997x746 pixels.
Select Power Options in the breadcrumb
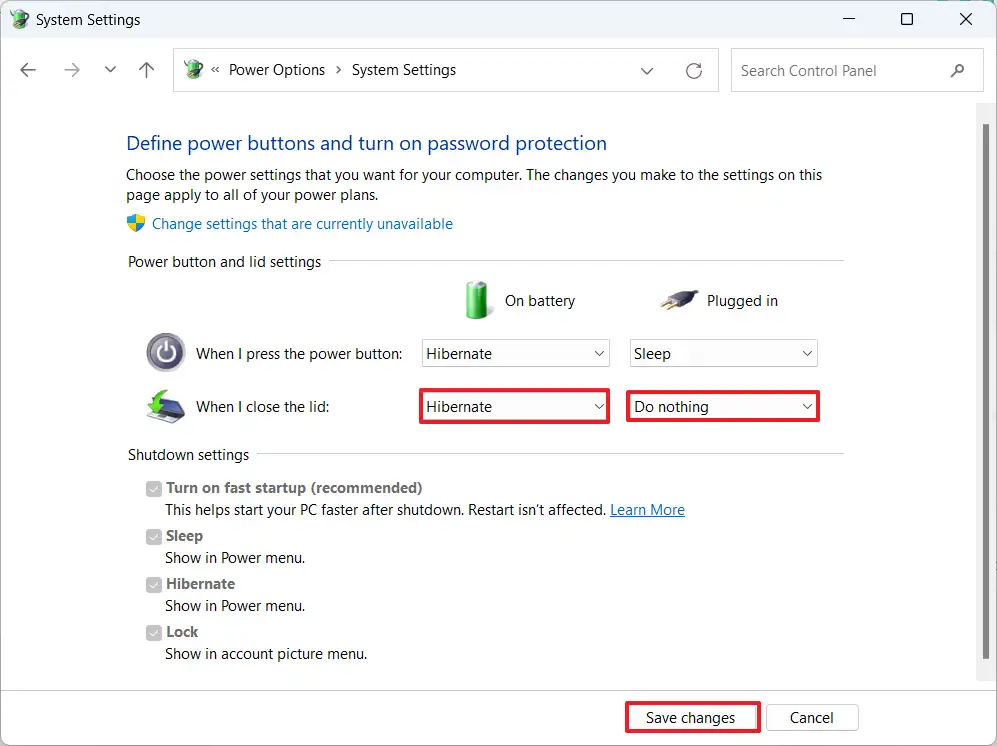click(277, 70)
